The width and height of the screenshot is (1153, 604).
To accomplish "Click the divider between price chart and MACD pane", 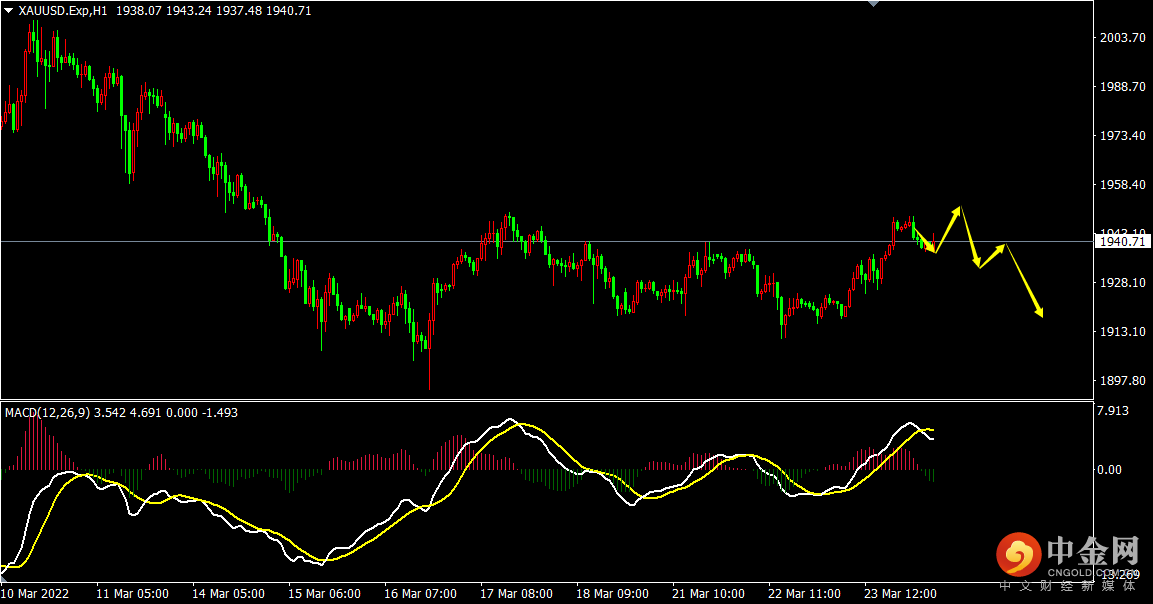I will 540,401.
